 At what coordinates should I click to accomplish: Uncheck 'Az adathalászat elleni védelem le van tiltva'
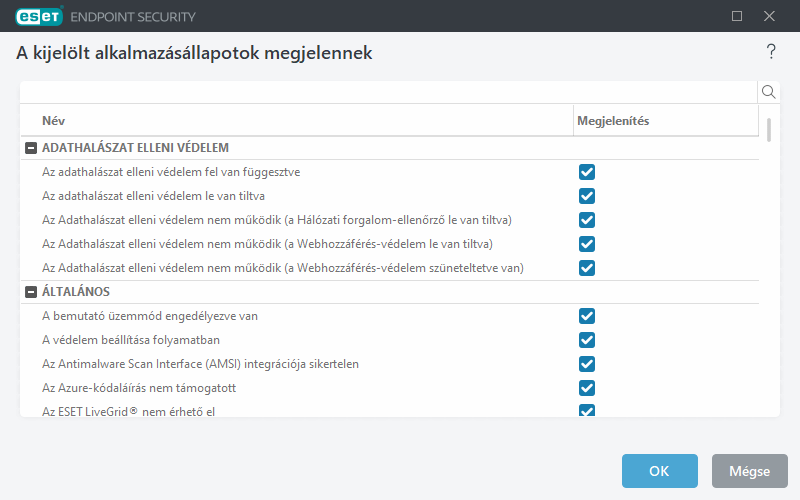coord(587,196)
